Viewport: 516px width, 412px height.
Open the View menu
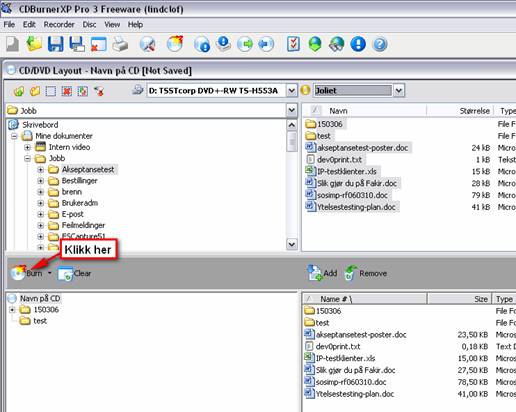tap(112, 25)
